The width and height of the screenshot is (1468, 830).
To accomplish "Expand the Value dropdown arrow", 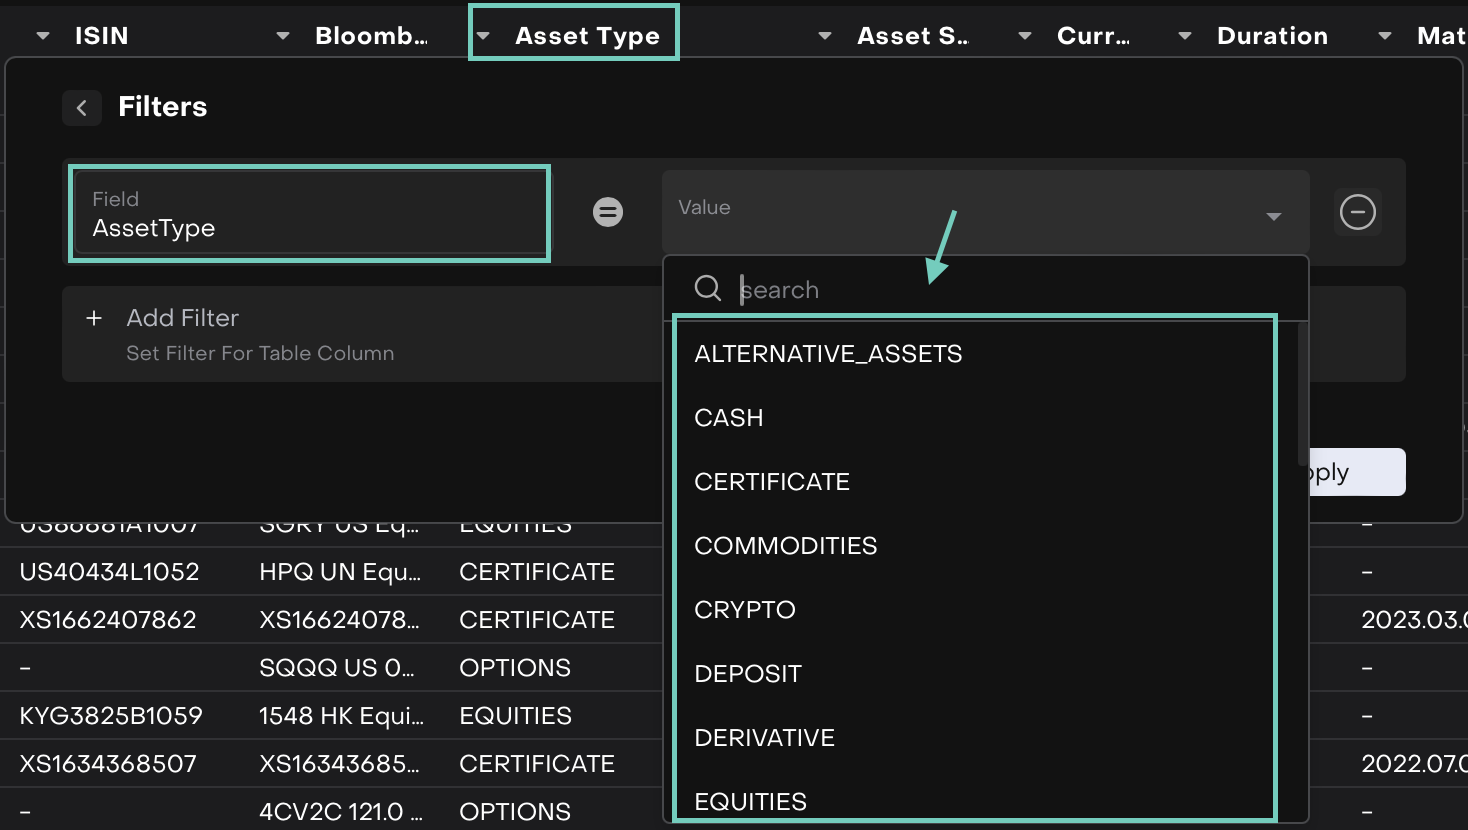I will coord(1273,217).
